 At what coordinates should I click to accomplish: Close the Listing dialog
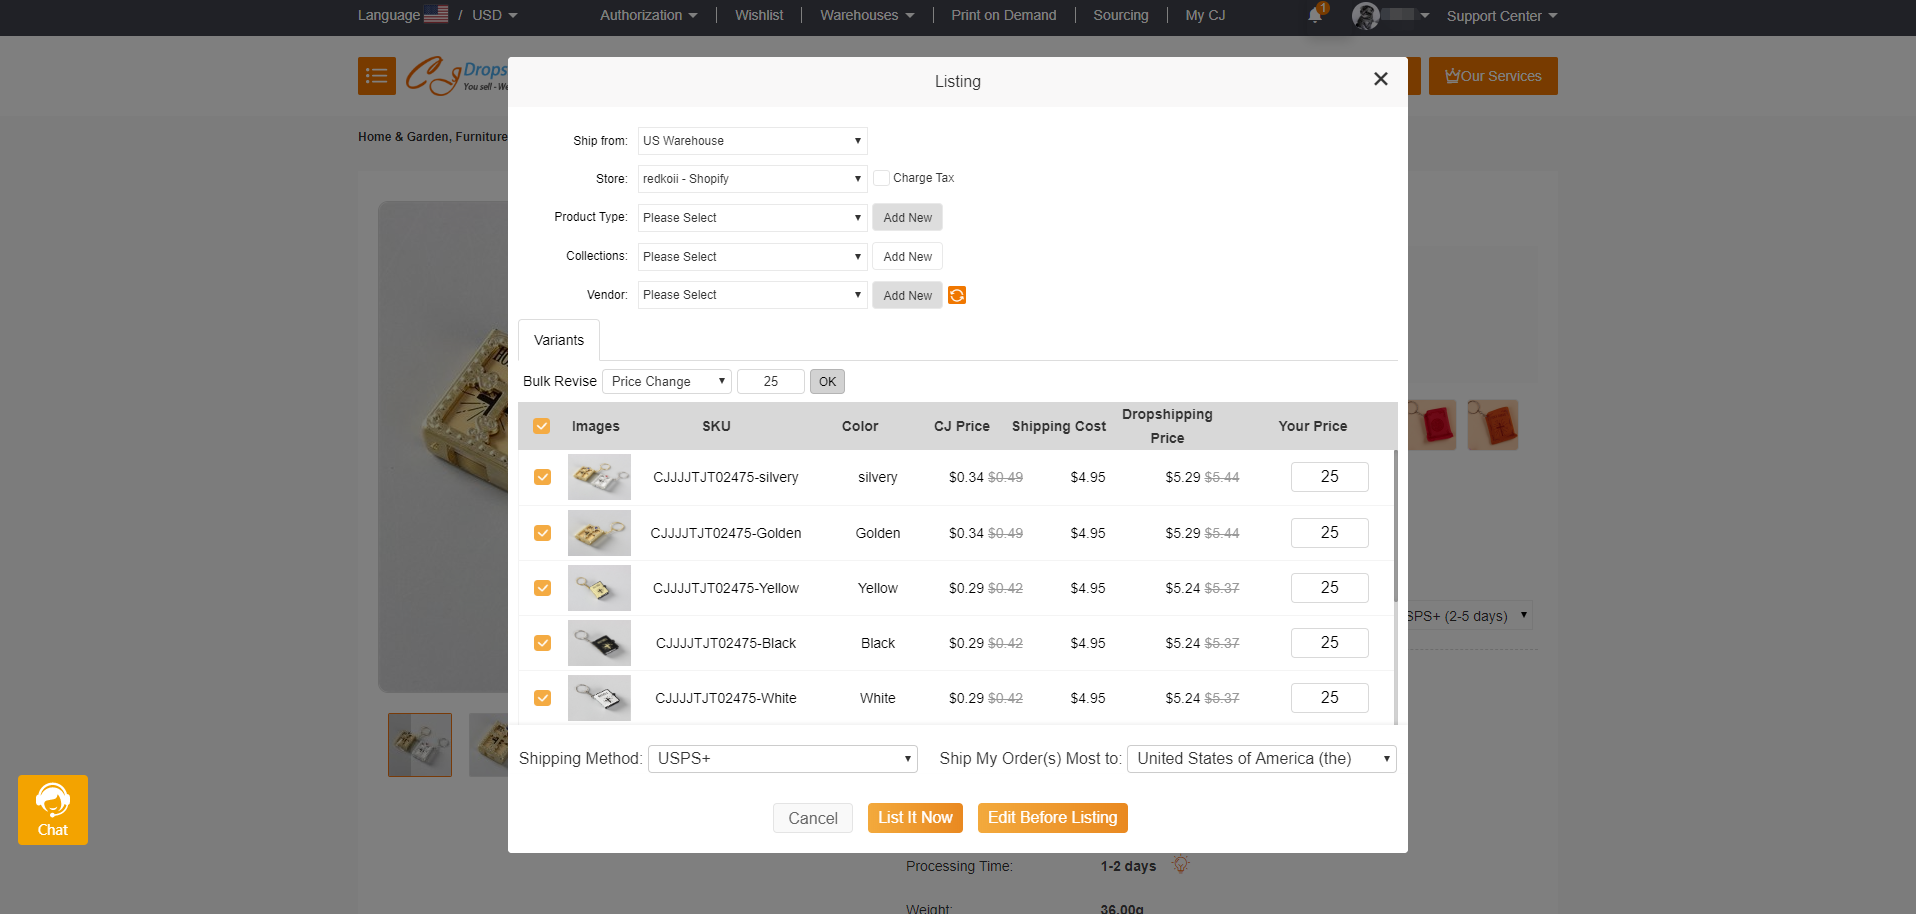(1380, 79)
